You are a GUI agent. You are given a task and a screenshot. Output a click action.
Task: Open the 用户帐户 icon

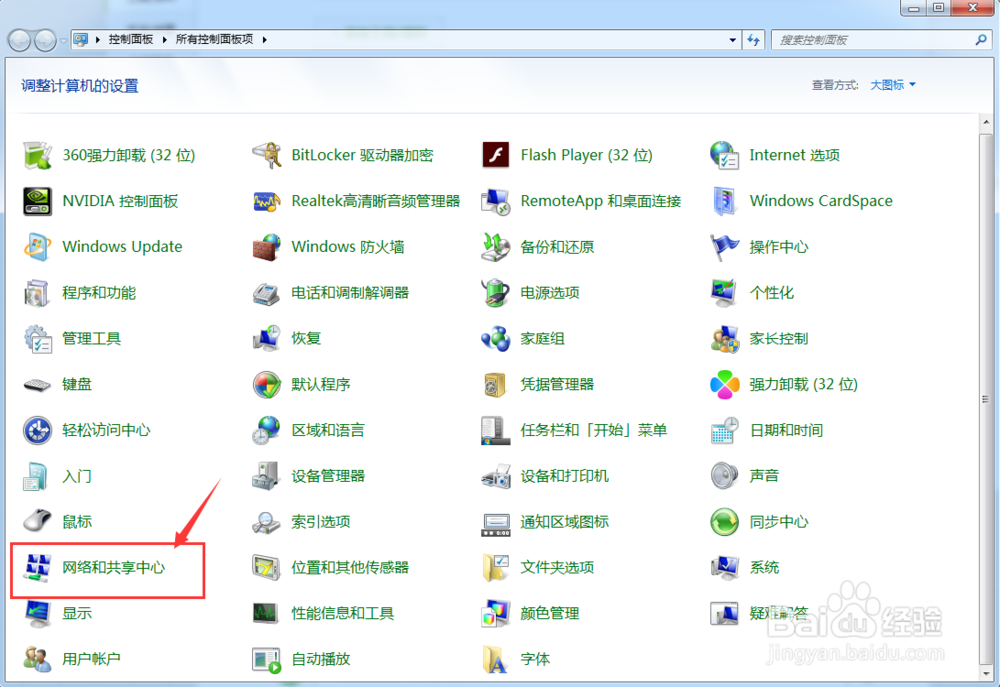point(37,659)
